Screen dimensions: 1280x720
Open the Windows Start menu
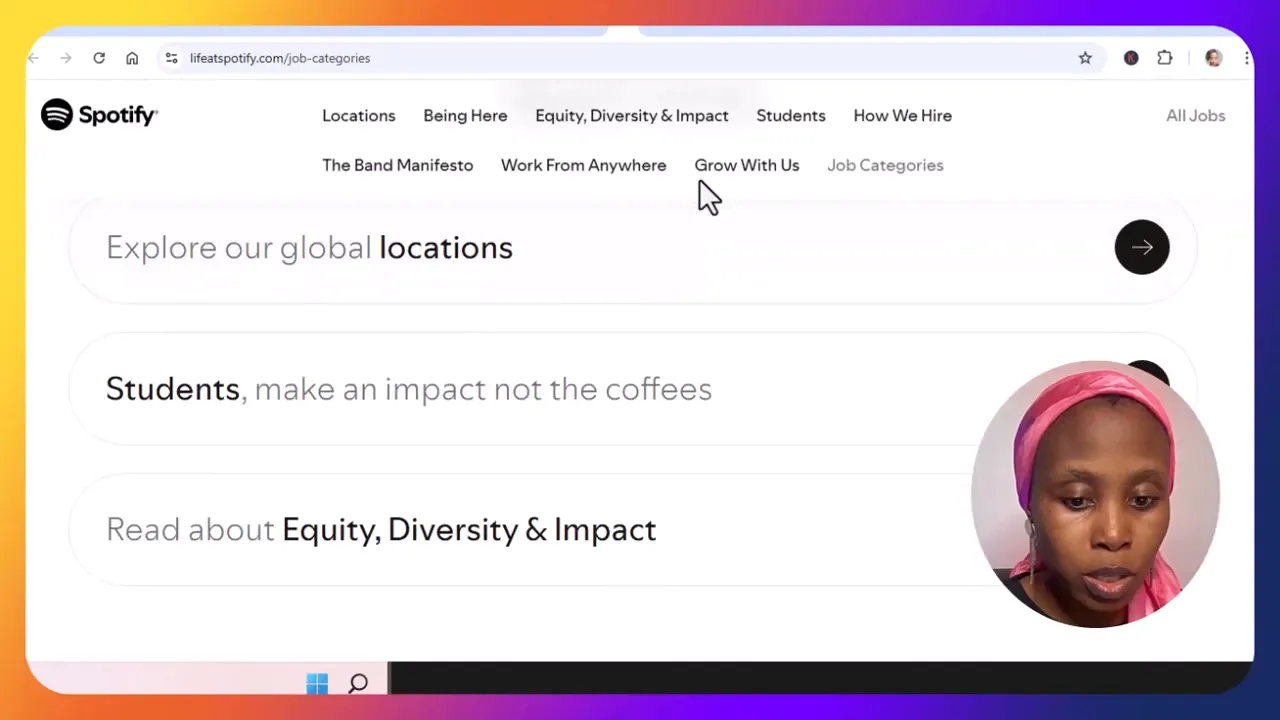tap(317, 683)
